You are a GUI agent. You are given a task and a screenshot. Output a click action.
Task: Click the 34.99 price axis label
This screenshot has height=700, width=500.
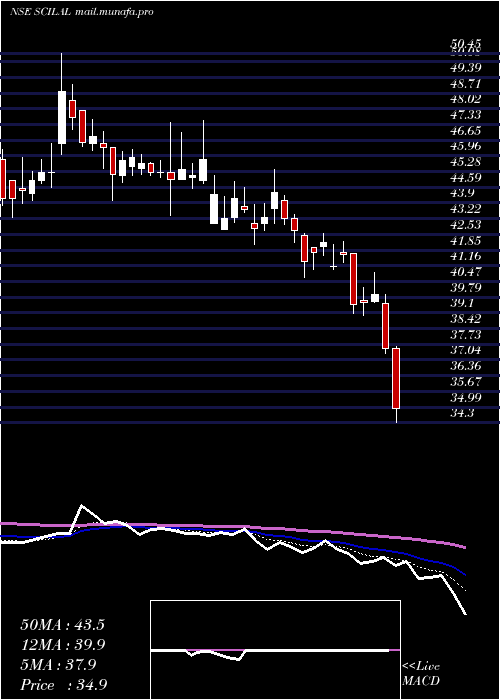(466, 397)
